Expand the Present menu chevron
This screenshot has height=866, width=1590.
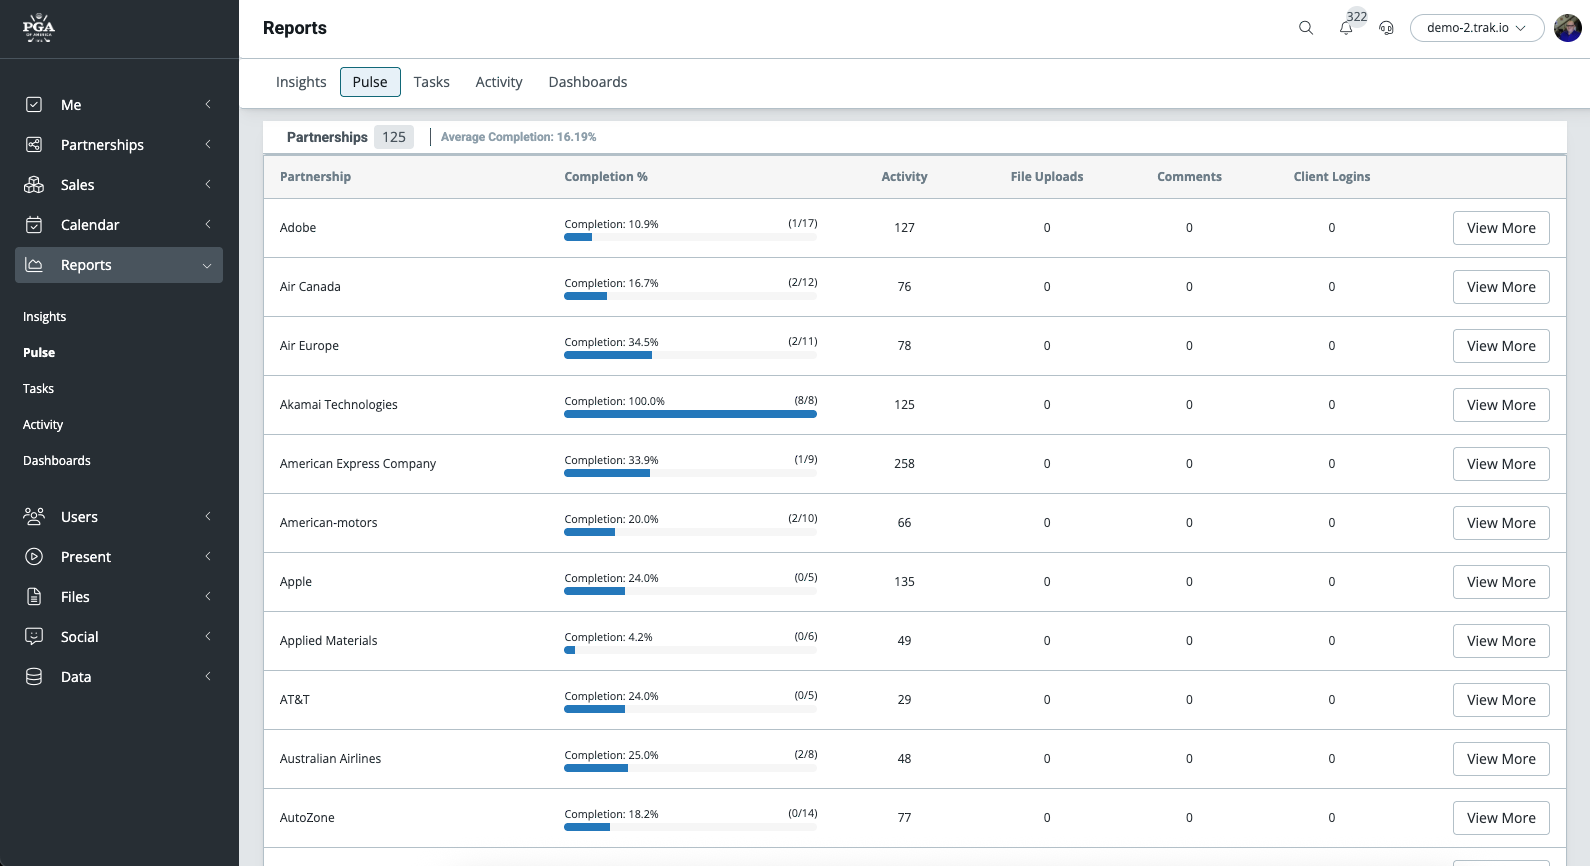(208, 556)
